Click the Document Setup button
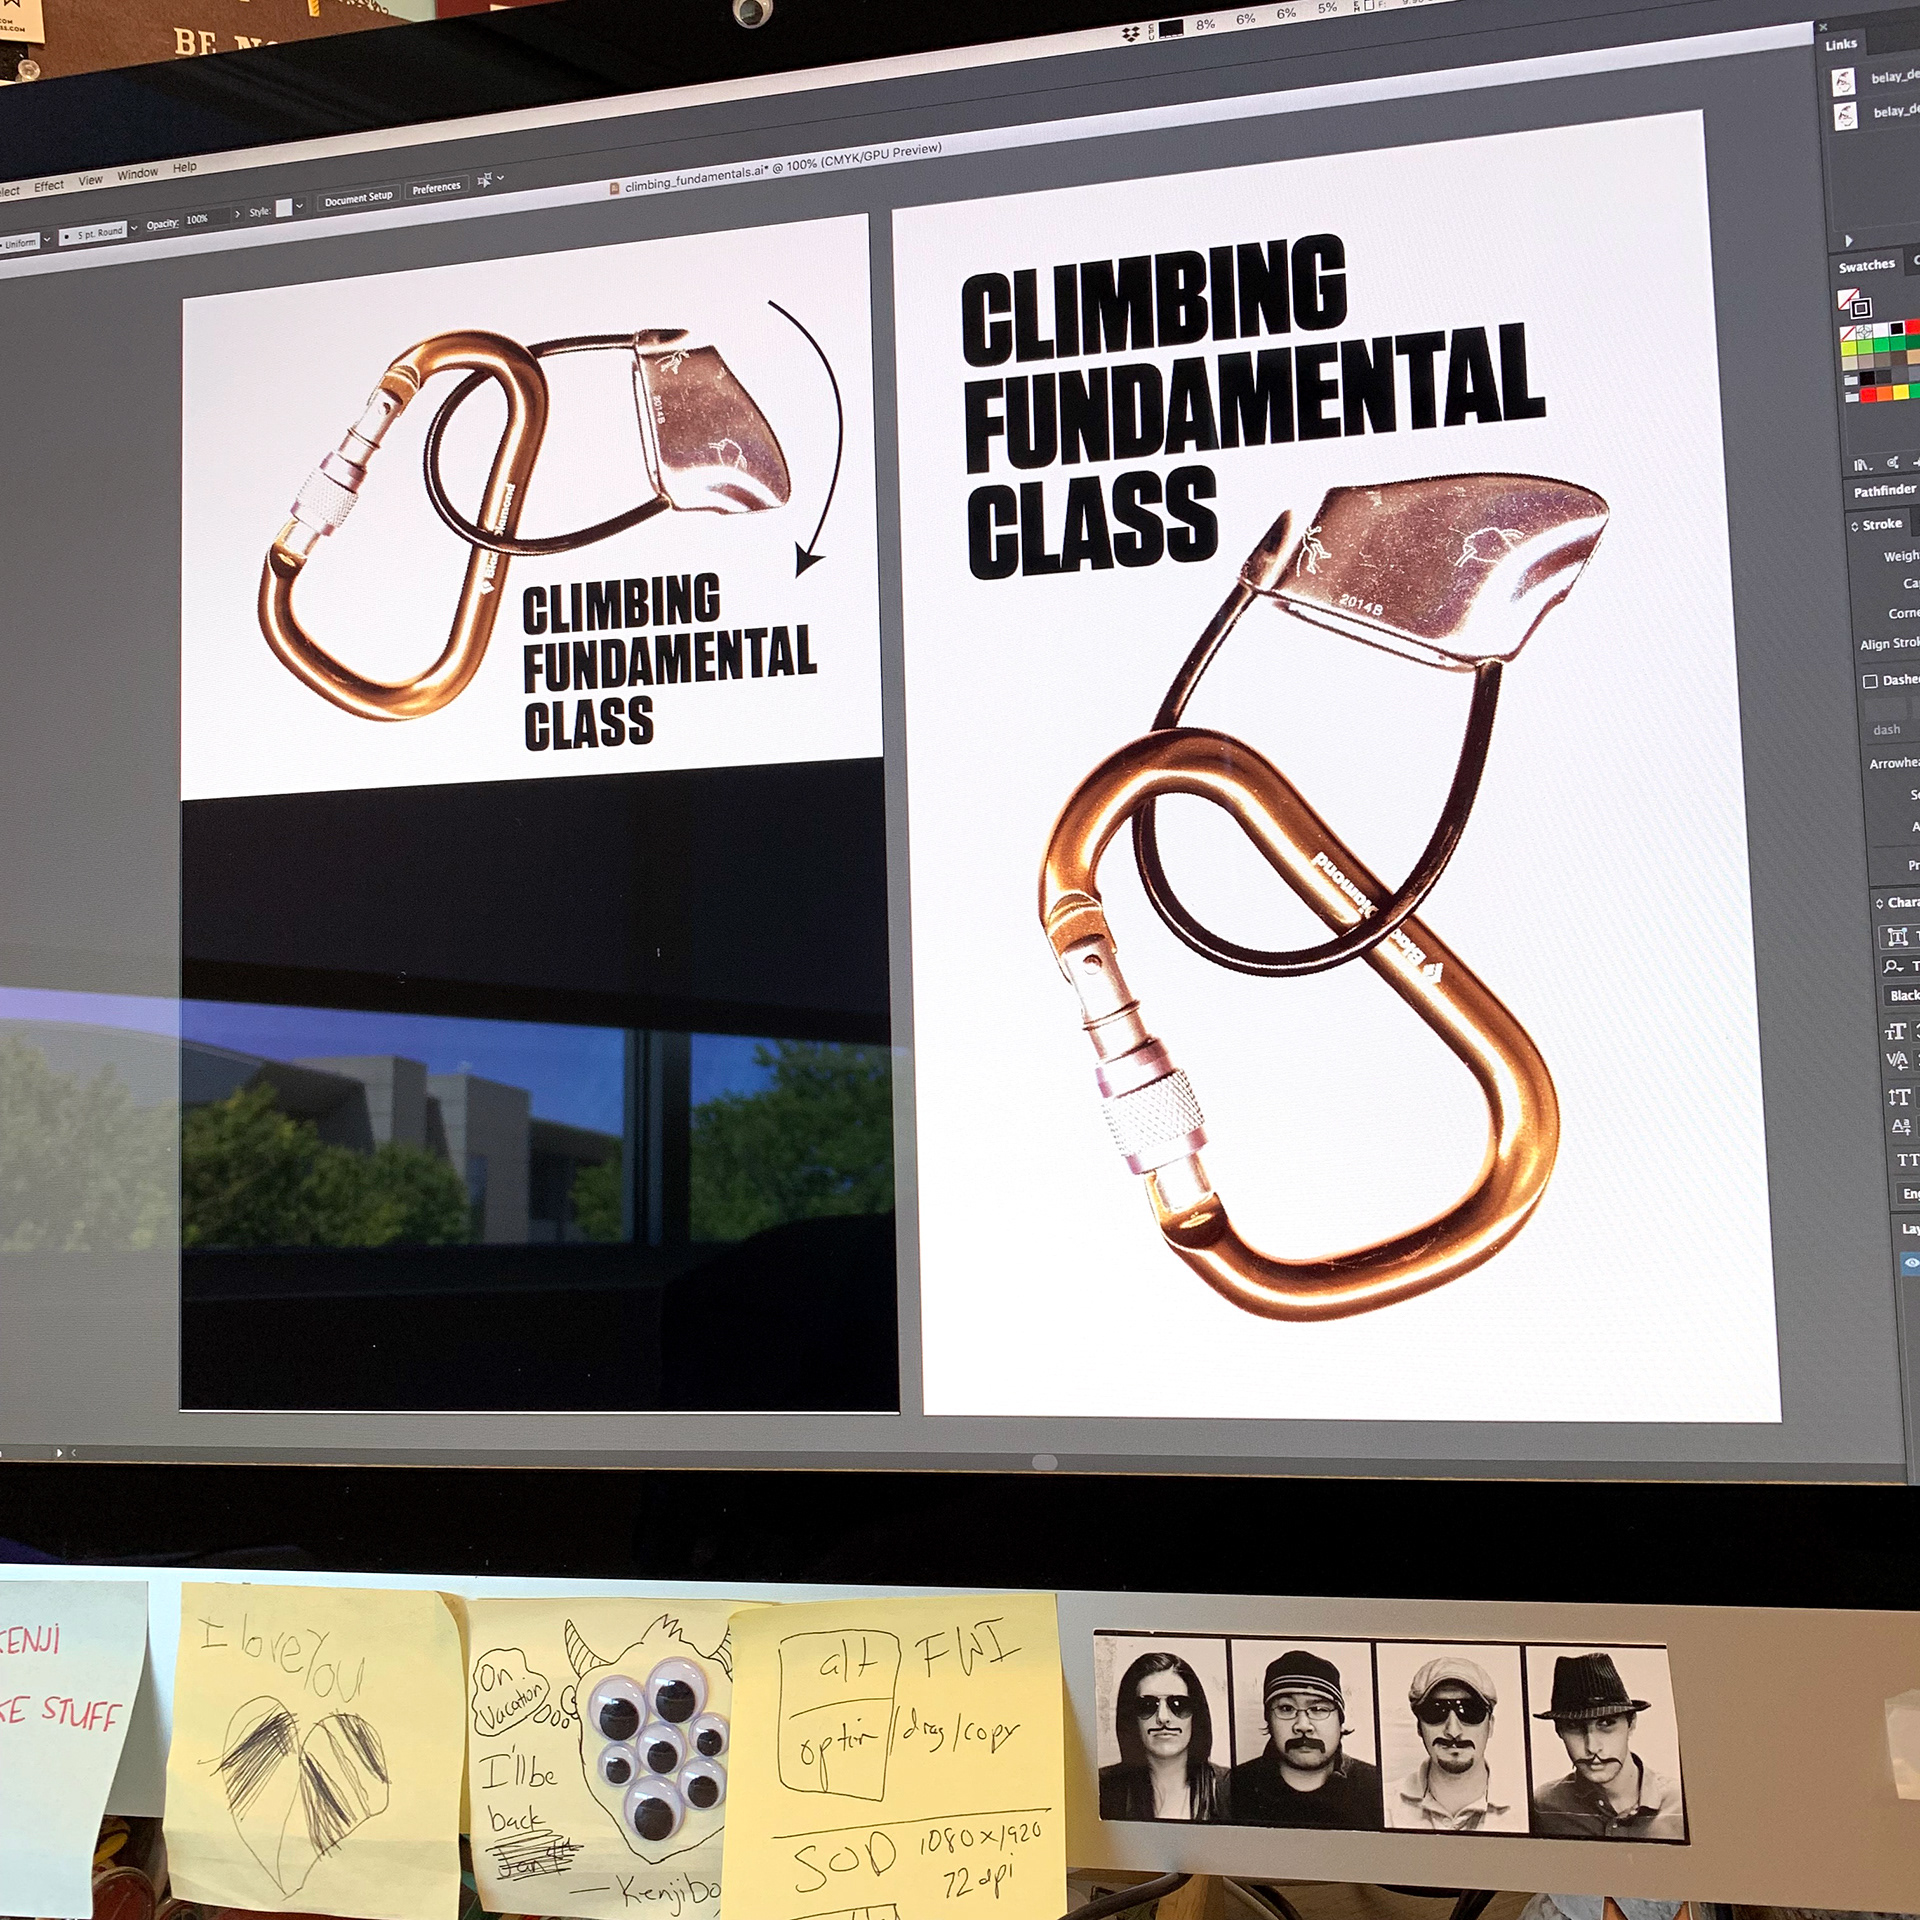Image resolution: width=1920 pixels, height=1920 pixels. (358, 198)
